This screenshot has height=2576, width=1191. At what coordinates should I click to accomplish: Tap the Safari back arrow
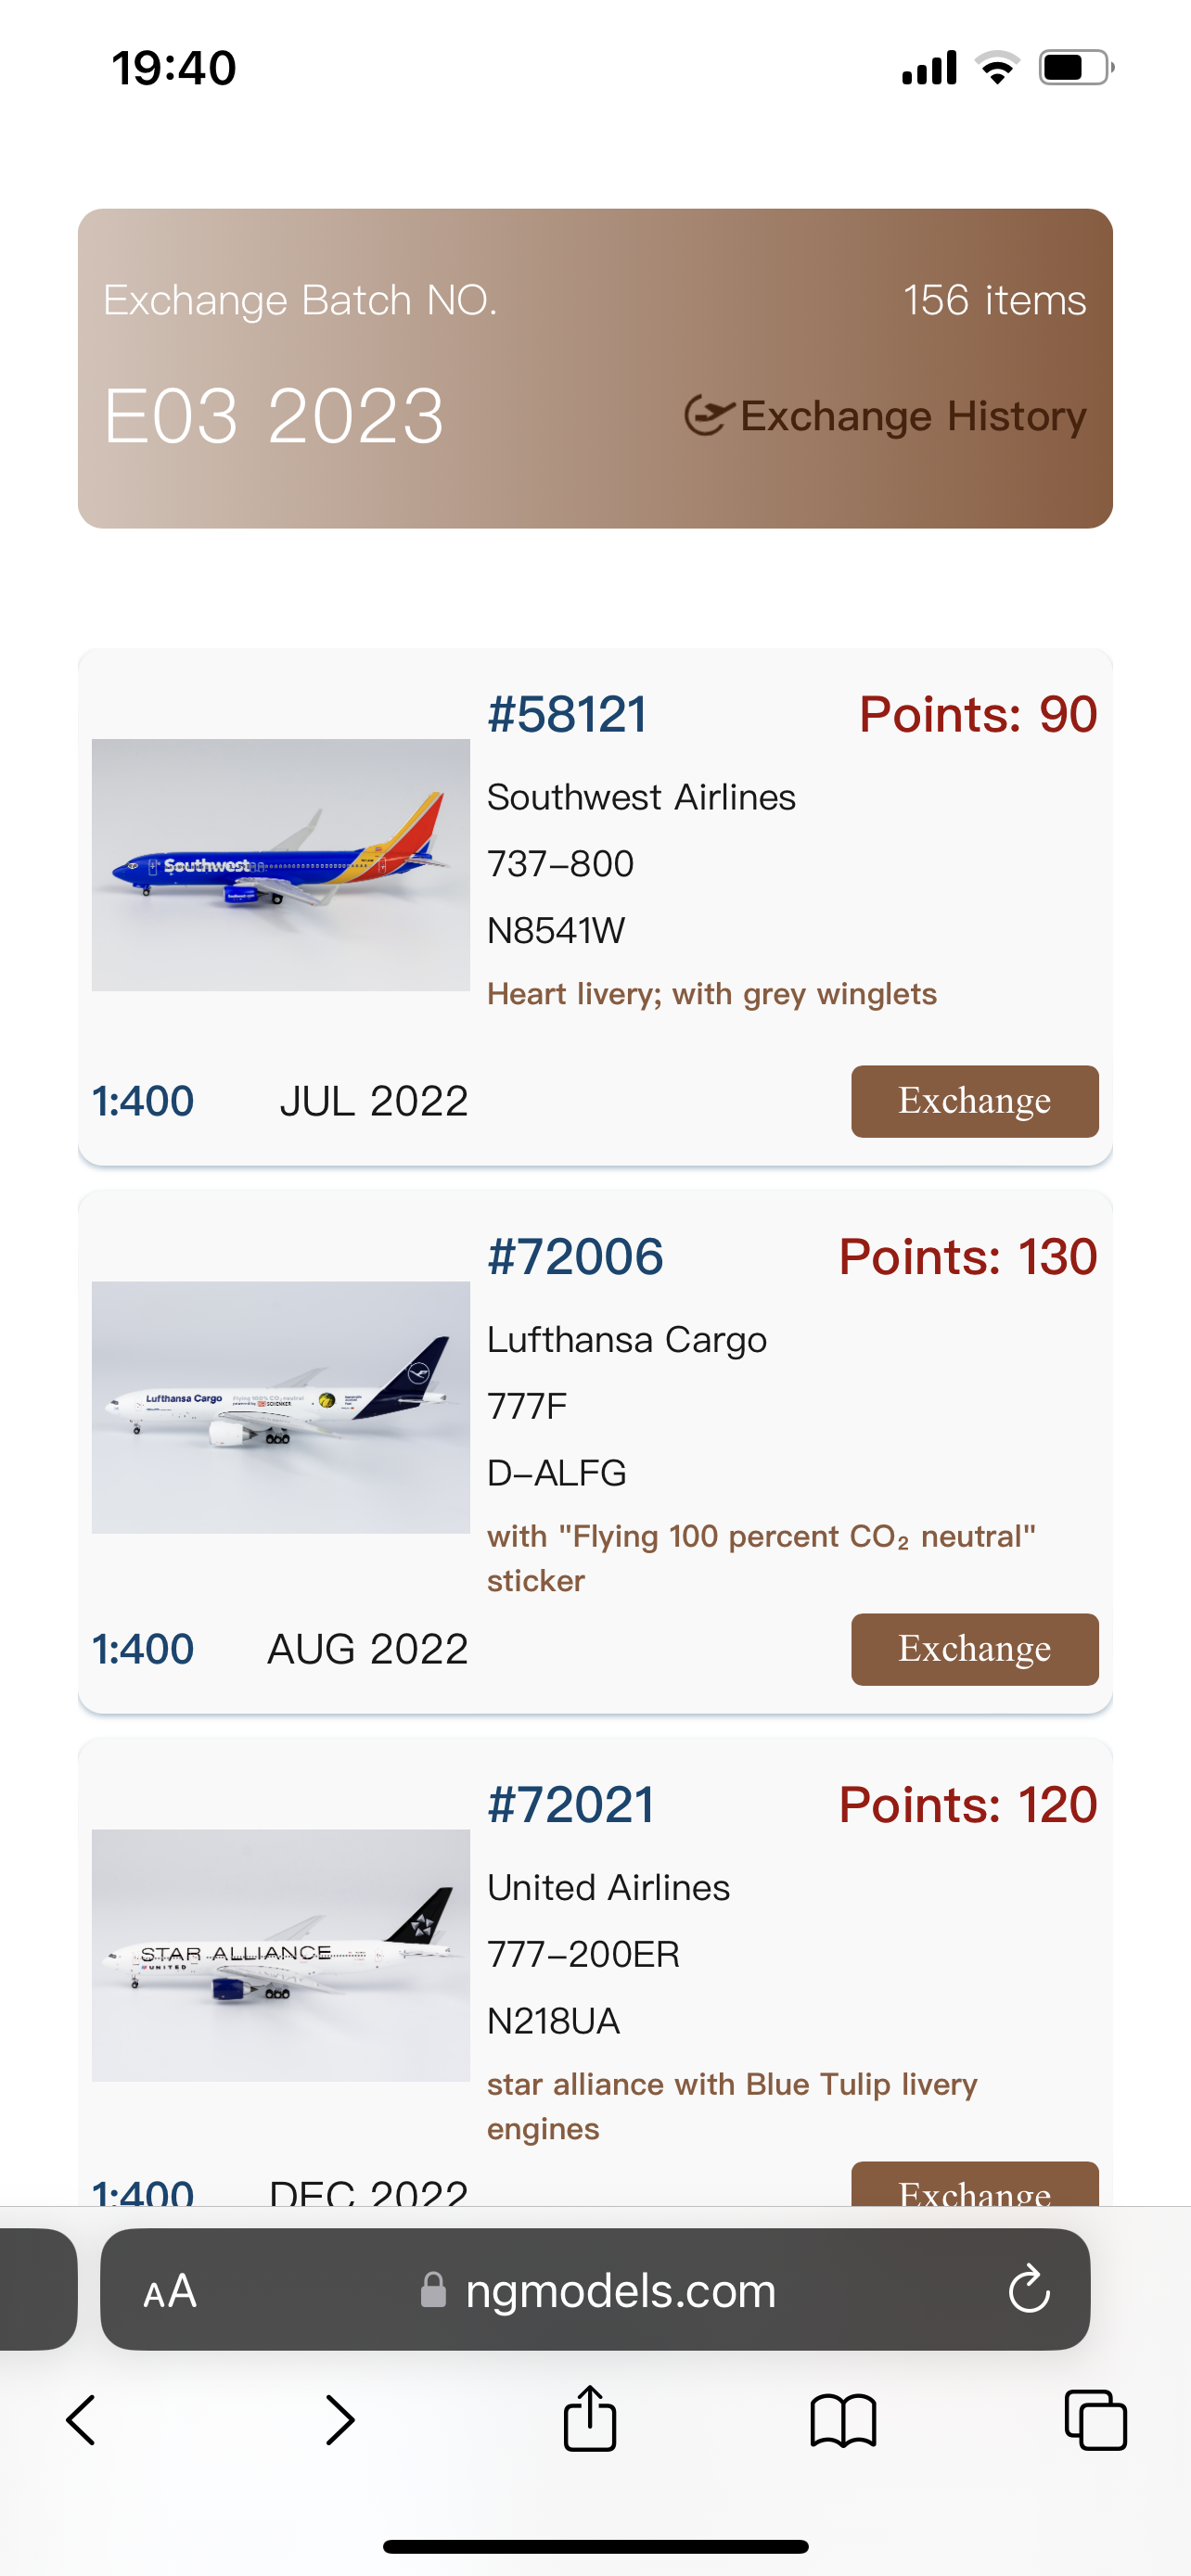coord(81,2420)
